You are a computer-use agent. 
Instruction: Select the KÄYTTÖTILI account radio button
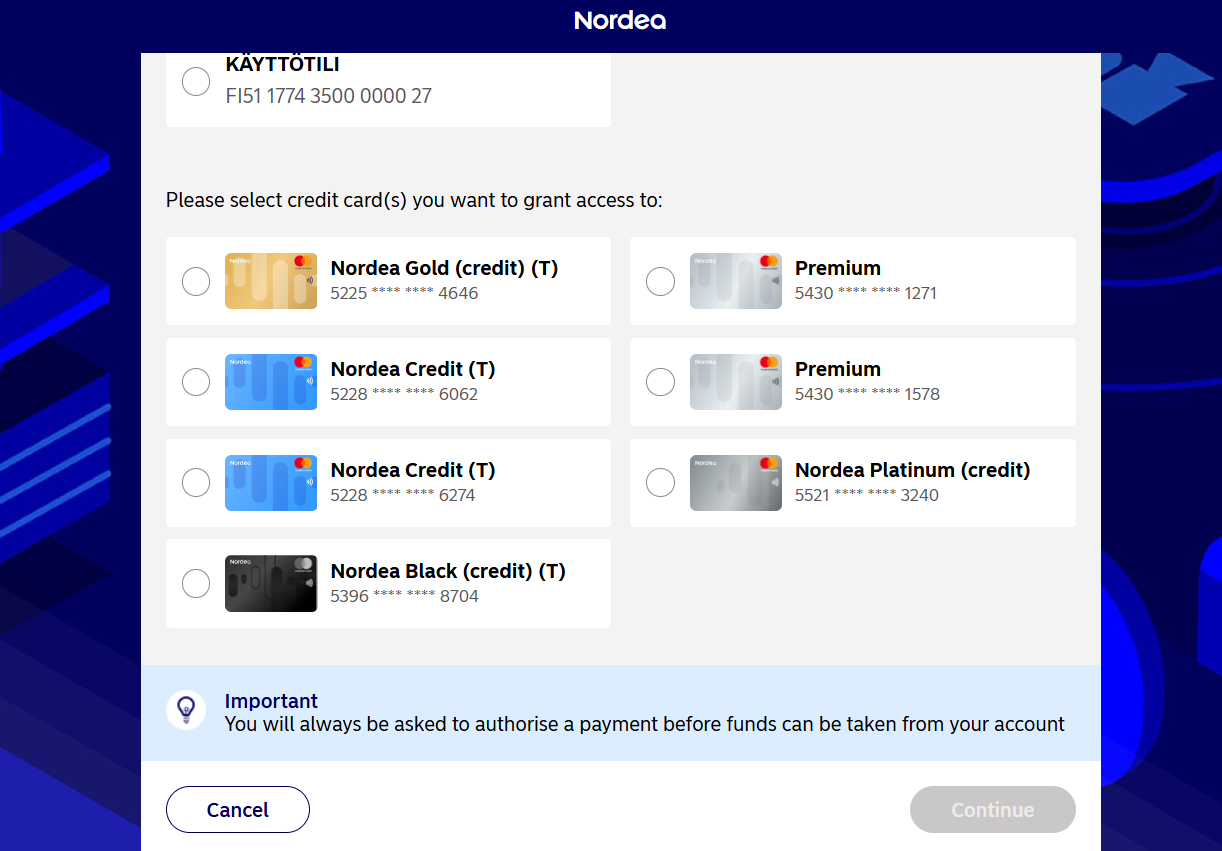pyautogui.click(x=196, y=81)
